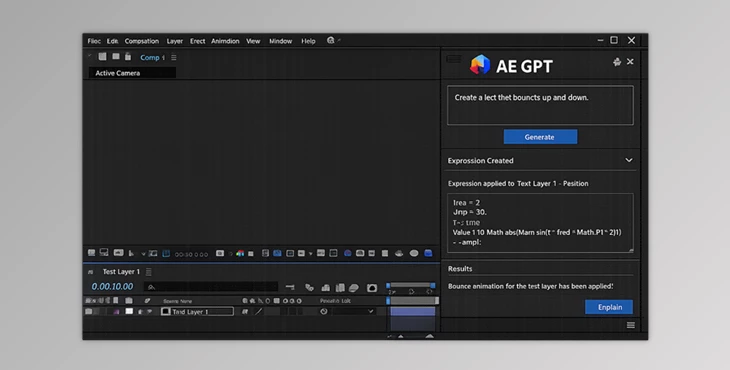Toggle the blue-outlined square icon before viewer timecode
The height and width of the screenshot is (370, 730).
[x=166, y=253]
